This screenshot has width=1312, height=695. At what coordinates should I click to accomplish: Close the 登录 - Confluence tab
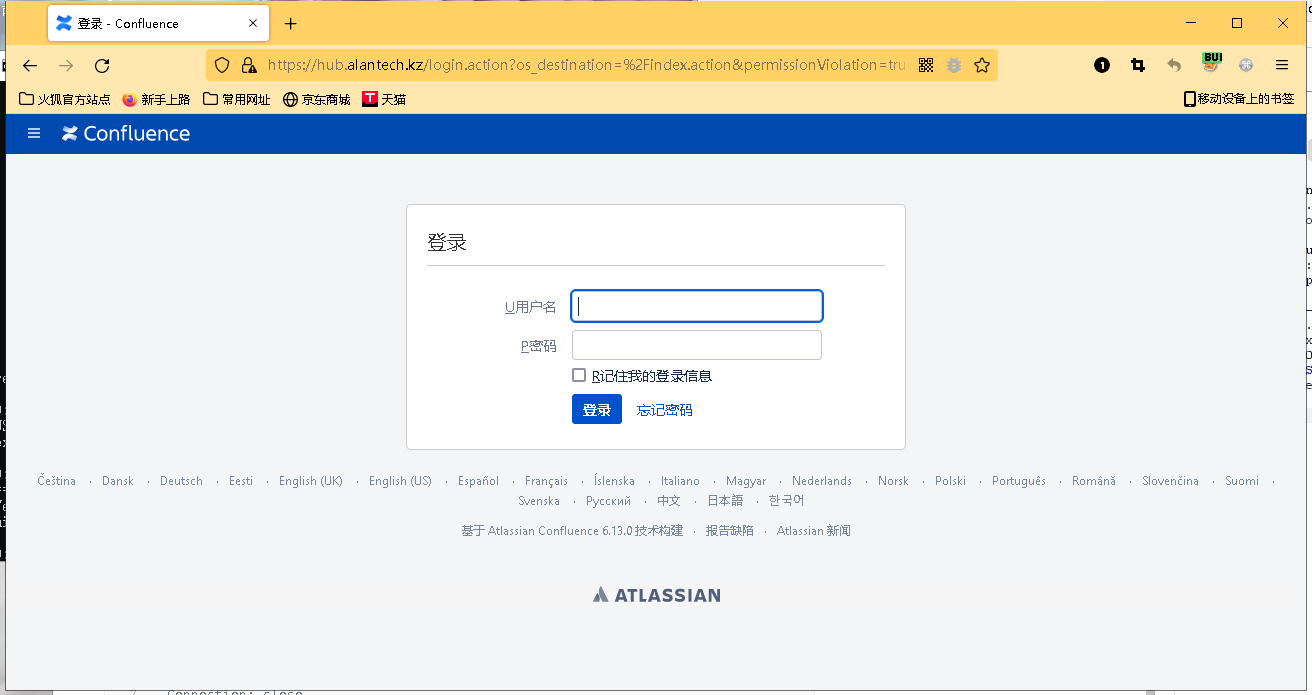click(x=253, y=23)
